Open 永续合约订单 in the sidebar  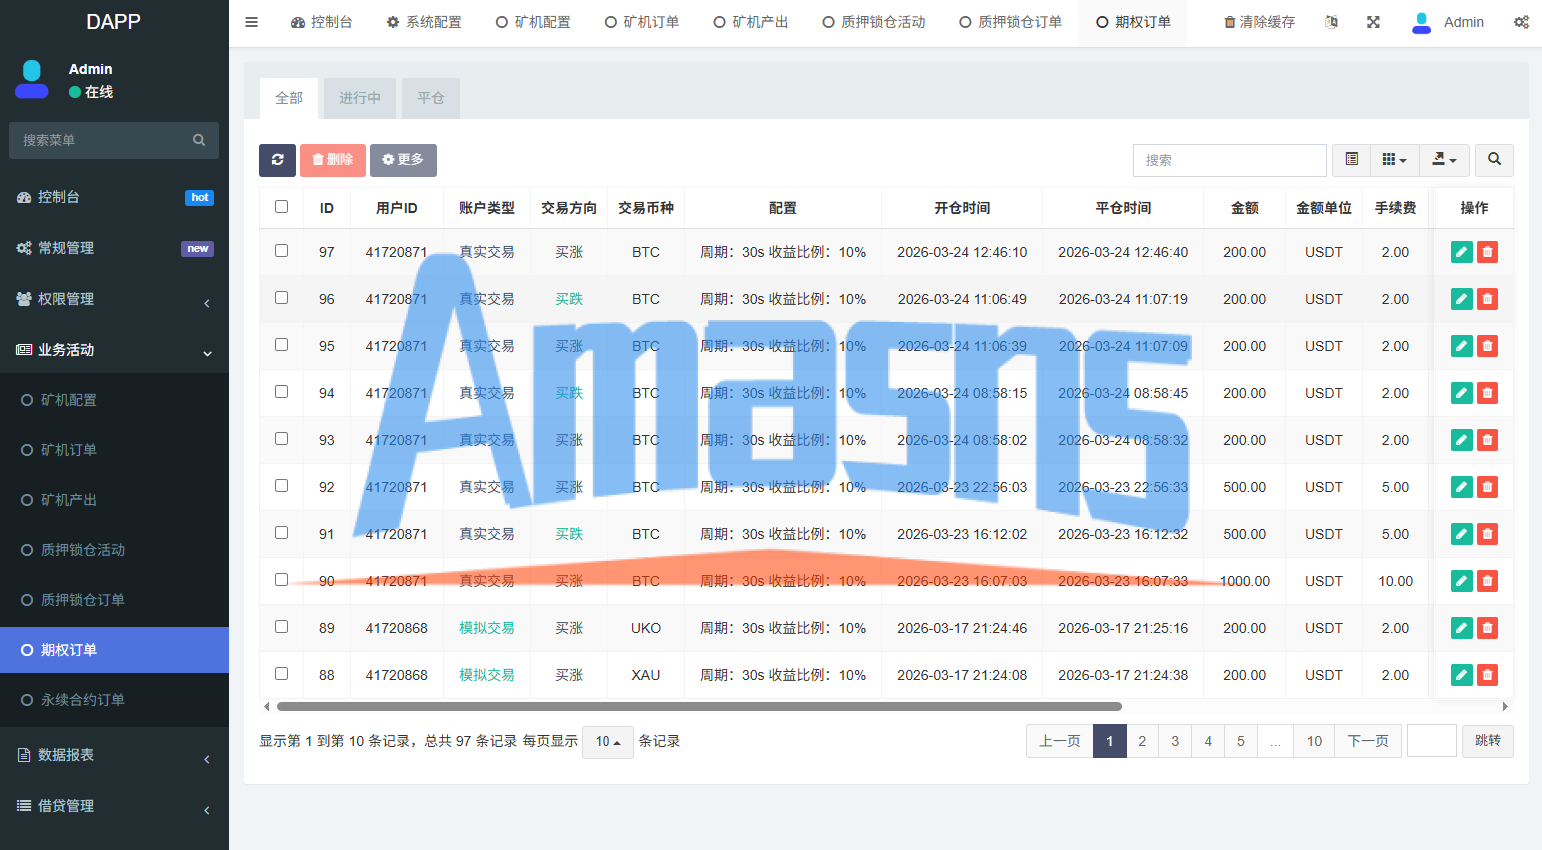click(x=114, y=700)
